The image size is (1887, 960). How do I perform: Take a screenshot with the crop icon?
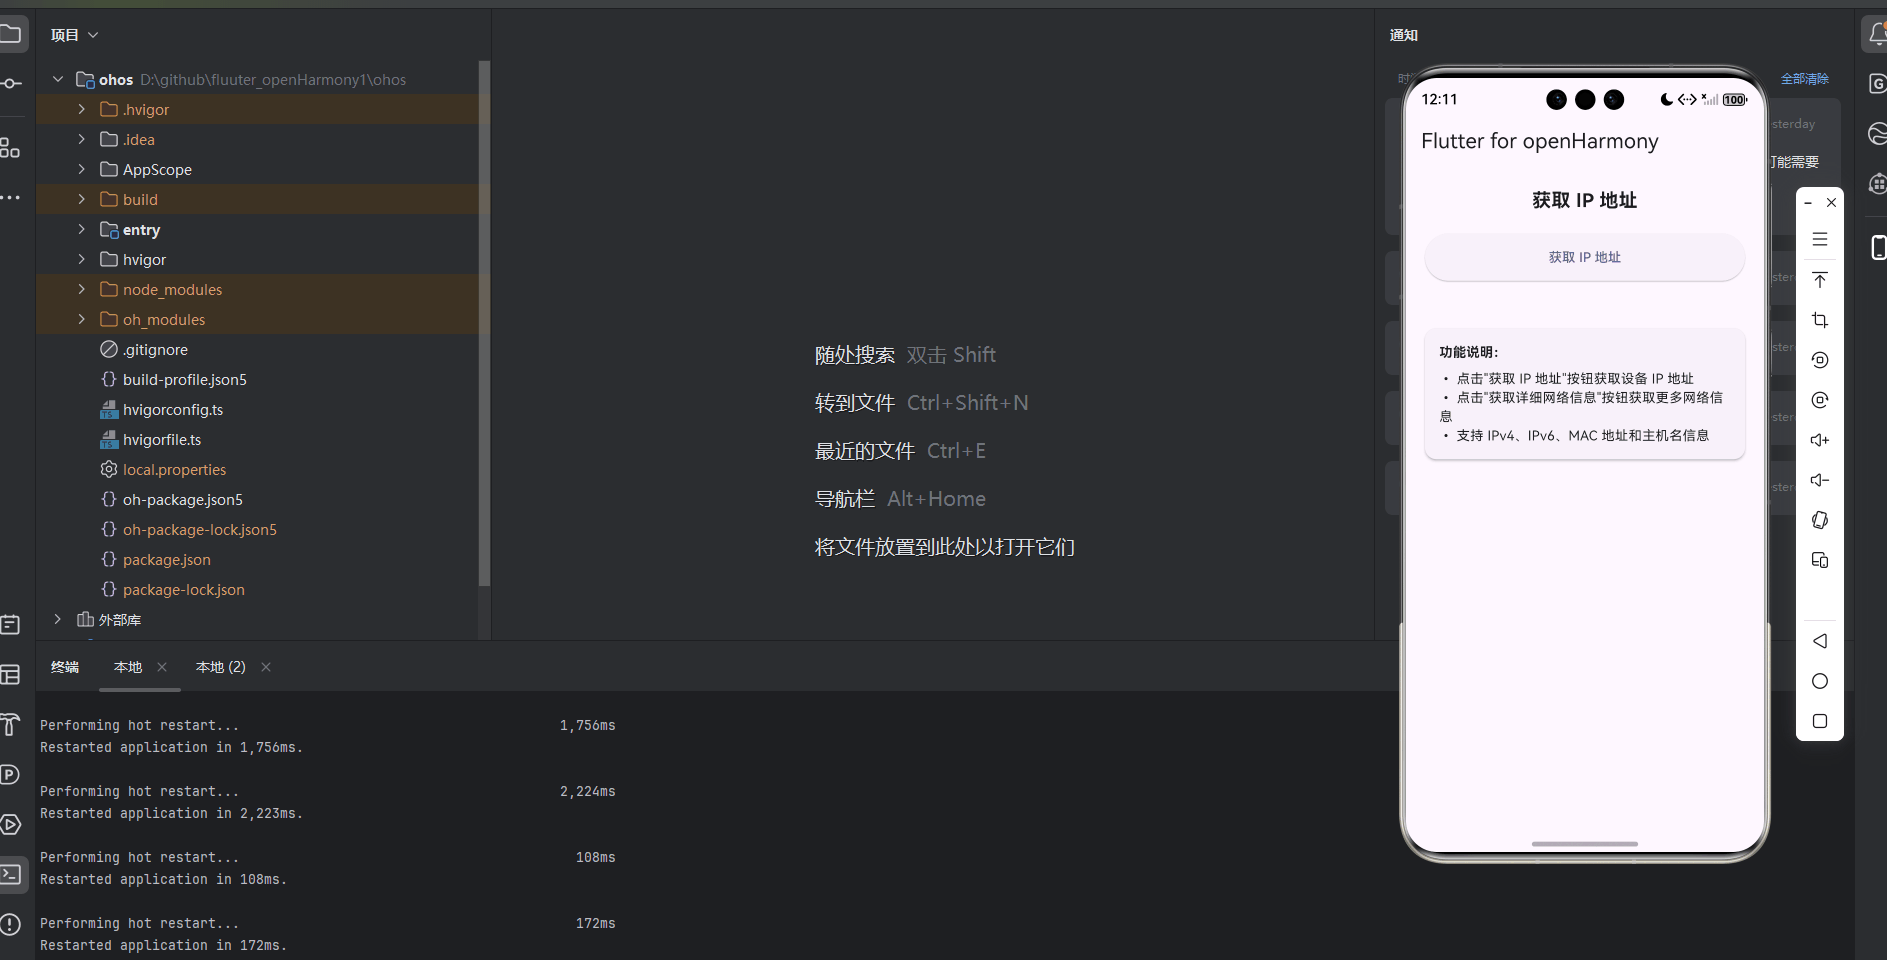(1821, 320)
